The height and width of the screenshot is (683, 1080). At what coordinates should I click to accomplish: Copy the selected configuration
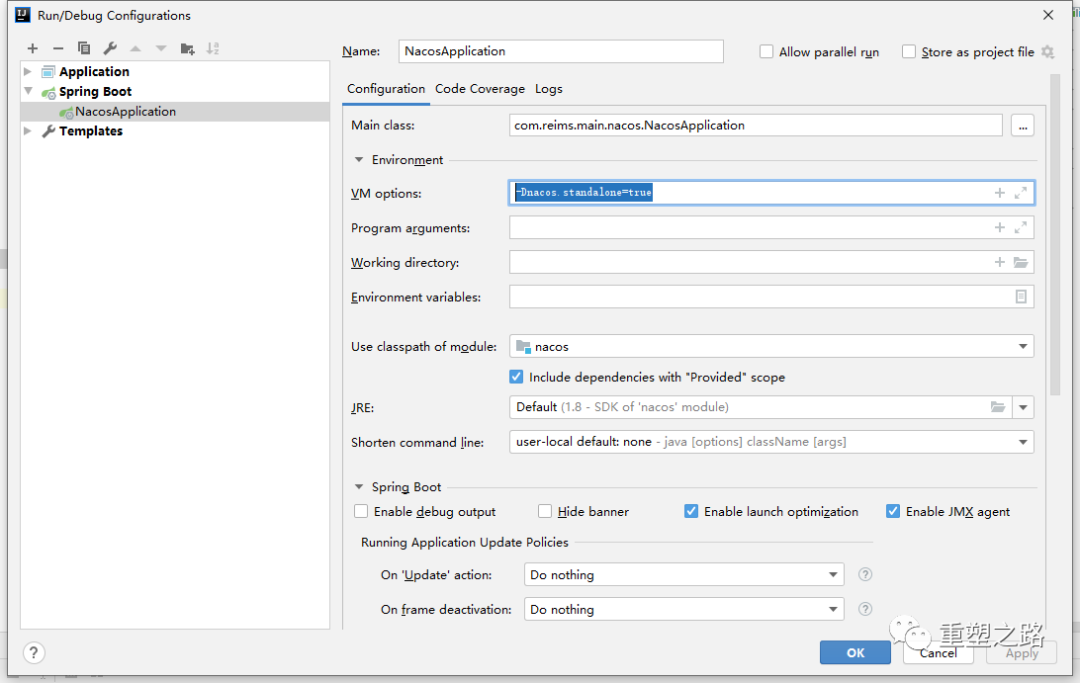point(84,48)
